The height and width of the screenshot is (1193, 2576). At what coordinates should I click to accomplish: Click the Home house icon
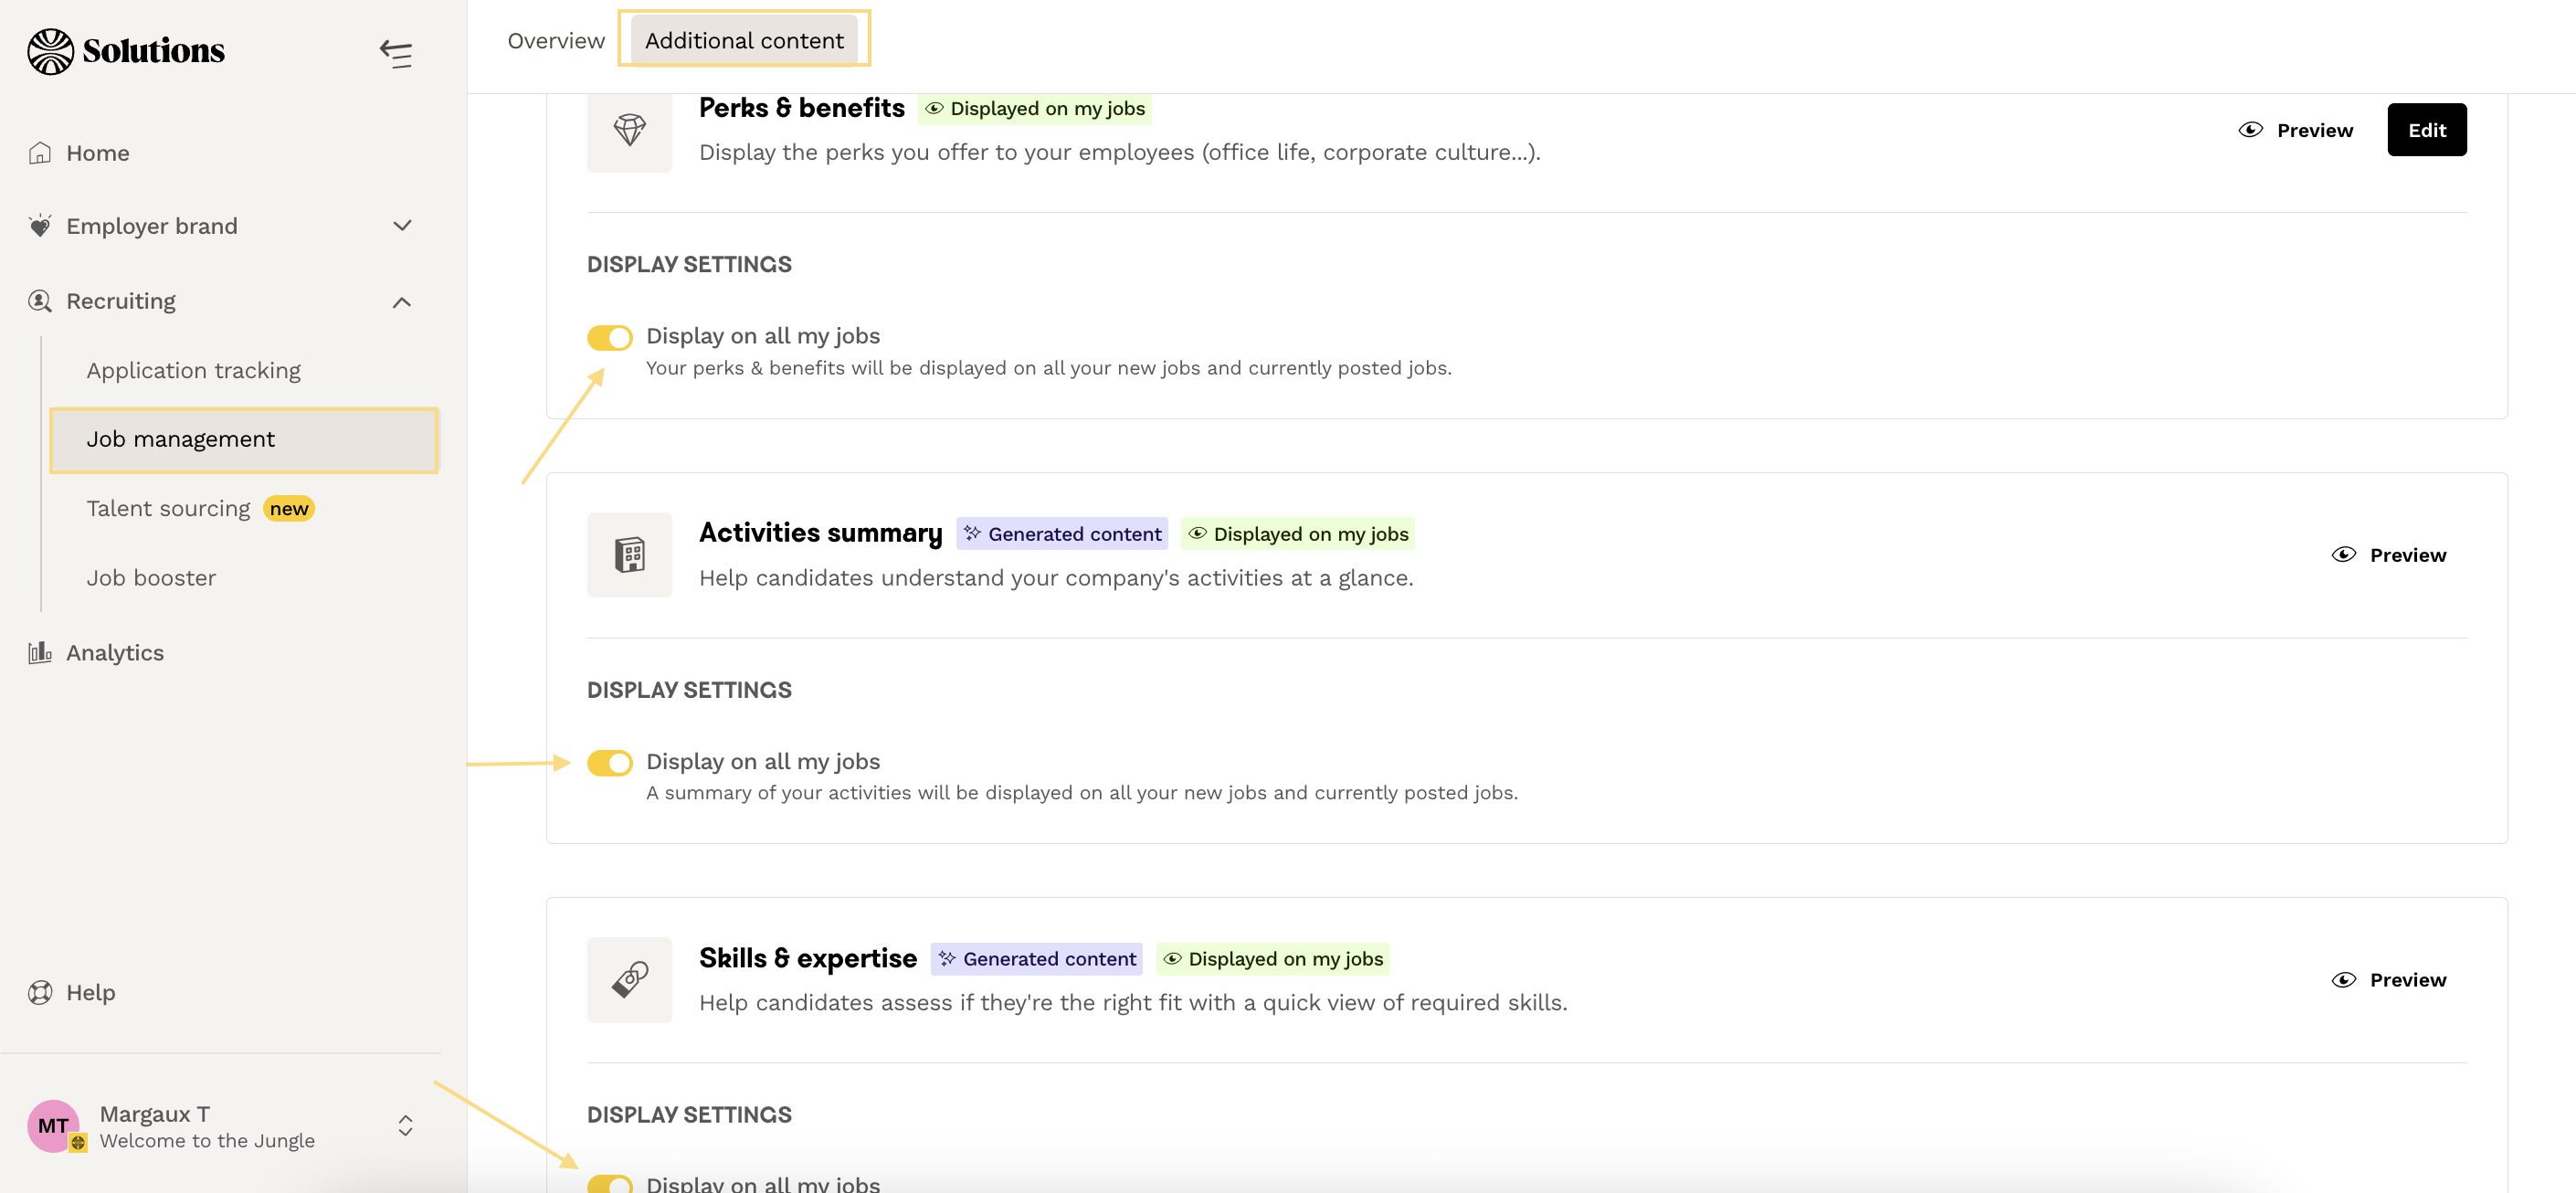(40, 153)
